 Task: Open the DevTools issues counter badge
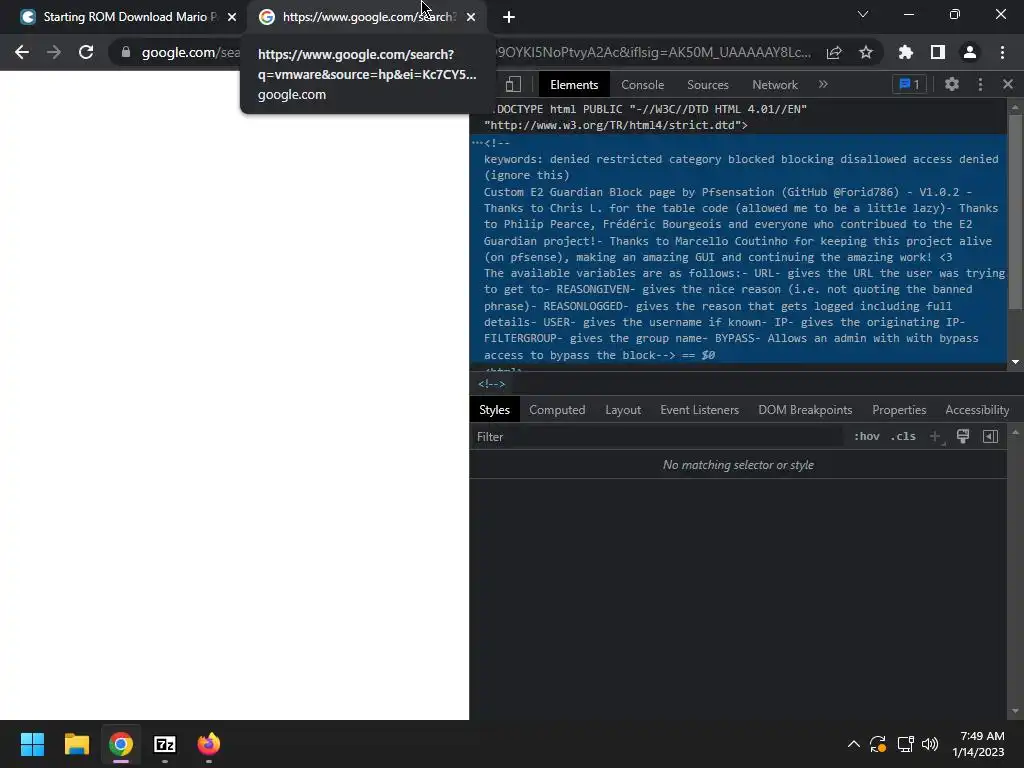coord(909,84)
